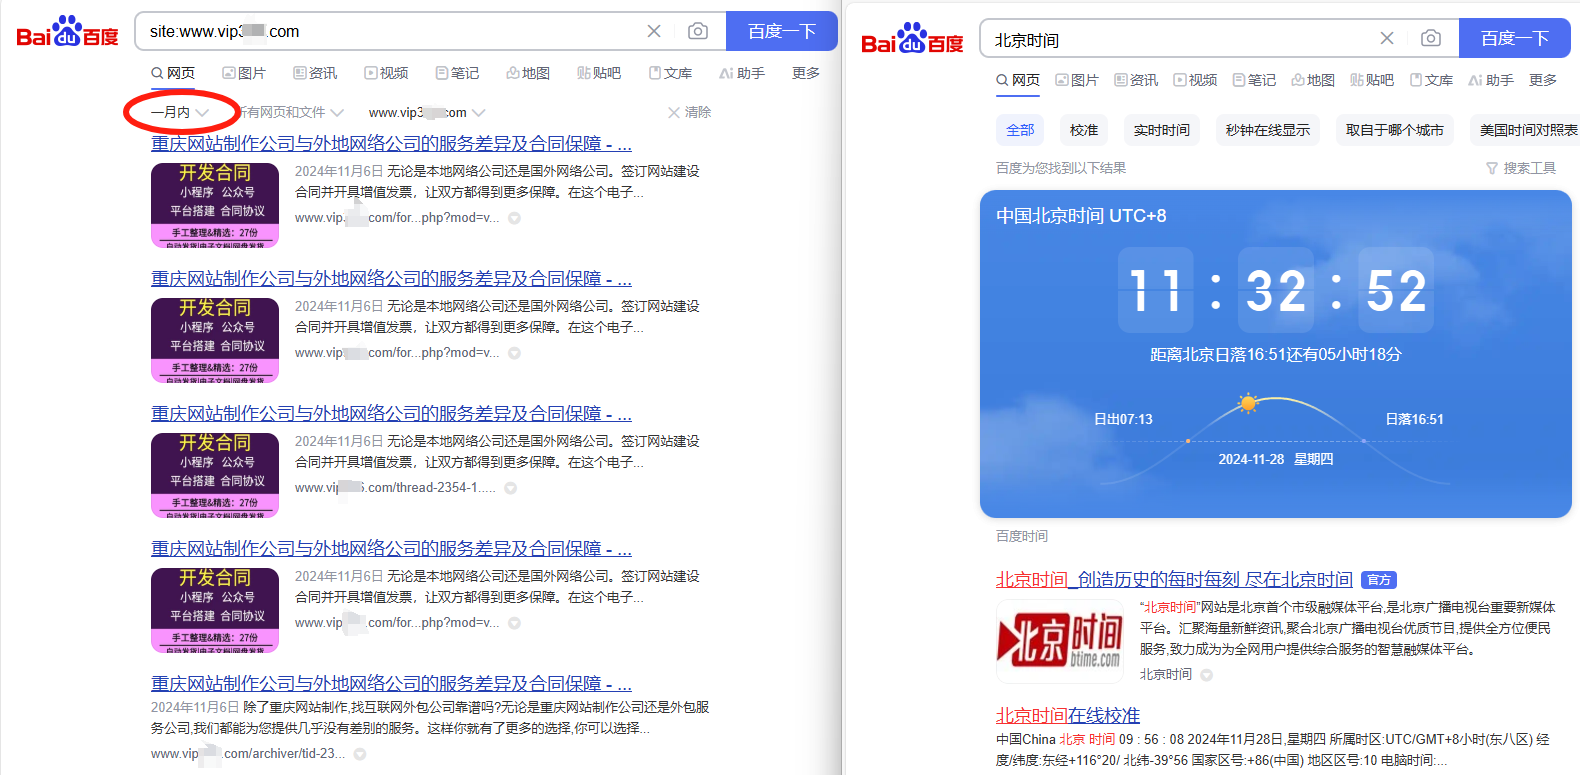Switch to 地图 tab in the right window
The width and height of the screenshot is (1580, 775).
coord(1313,80)
